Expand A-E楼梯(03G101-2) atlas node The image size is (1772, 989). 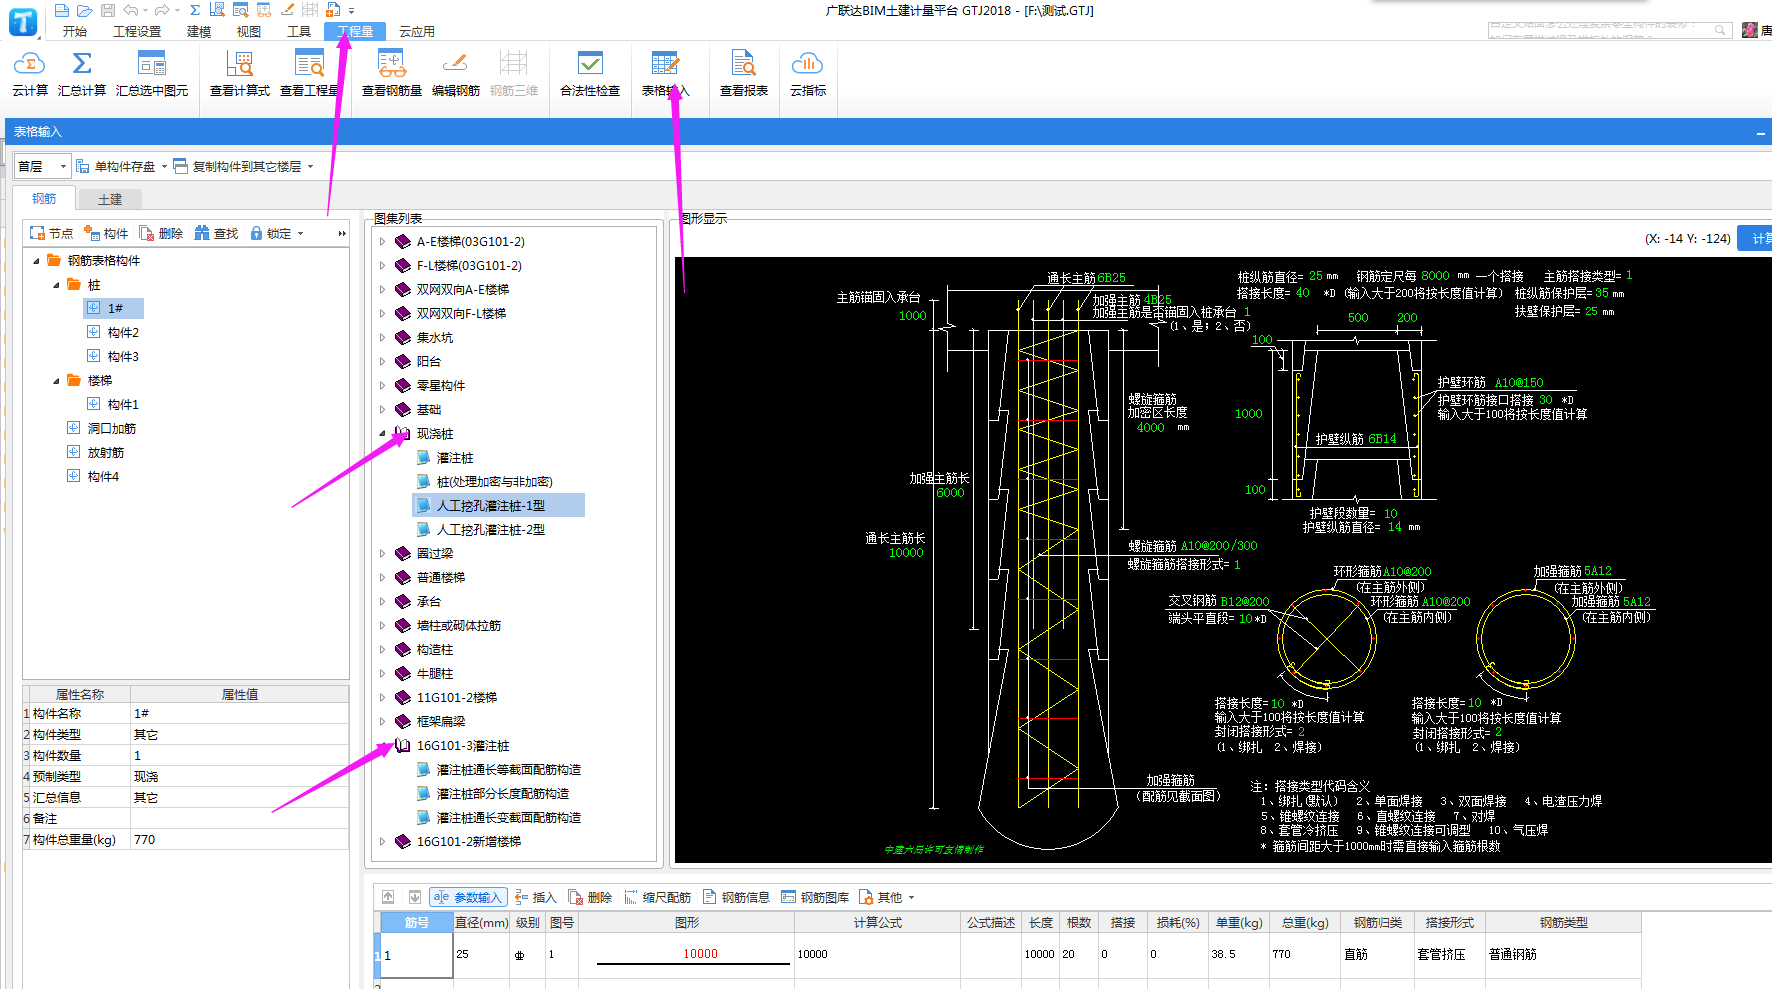point(382,241)
